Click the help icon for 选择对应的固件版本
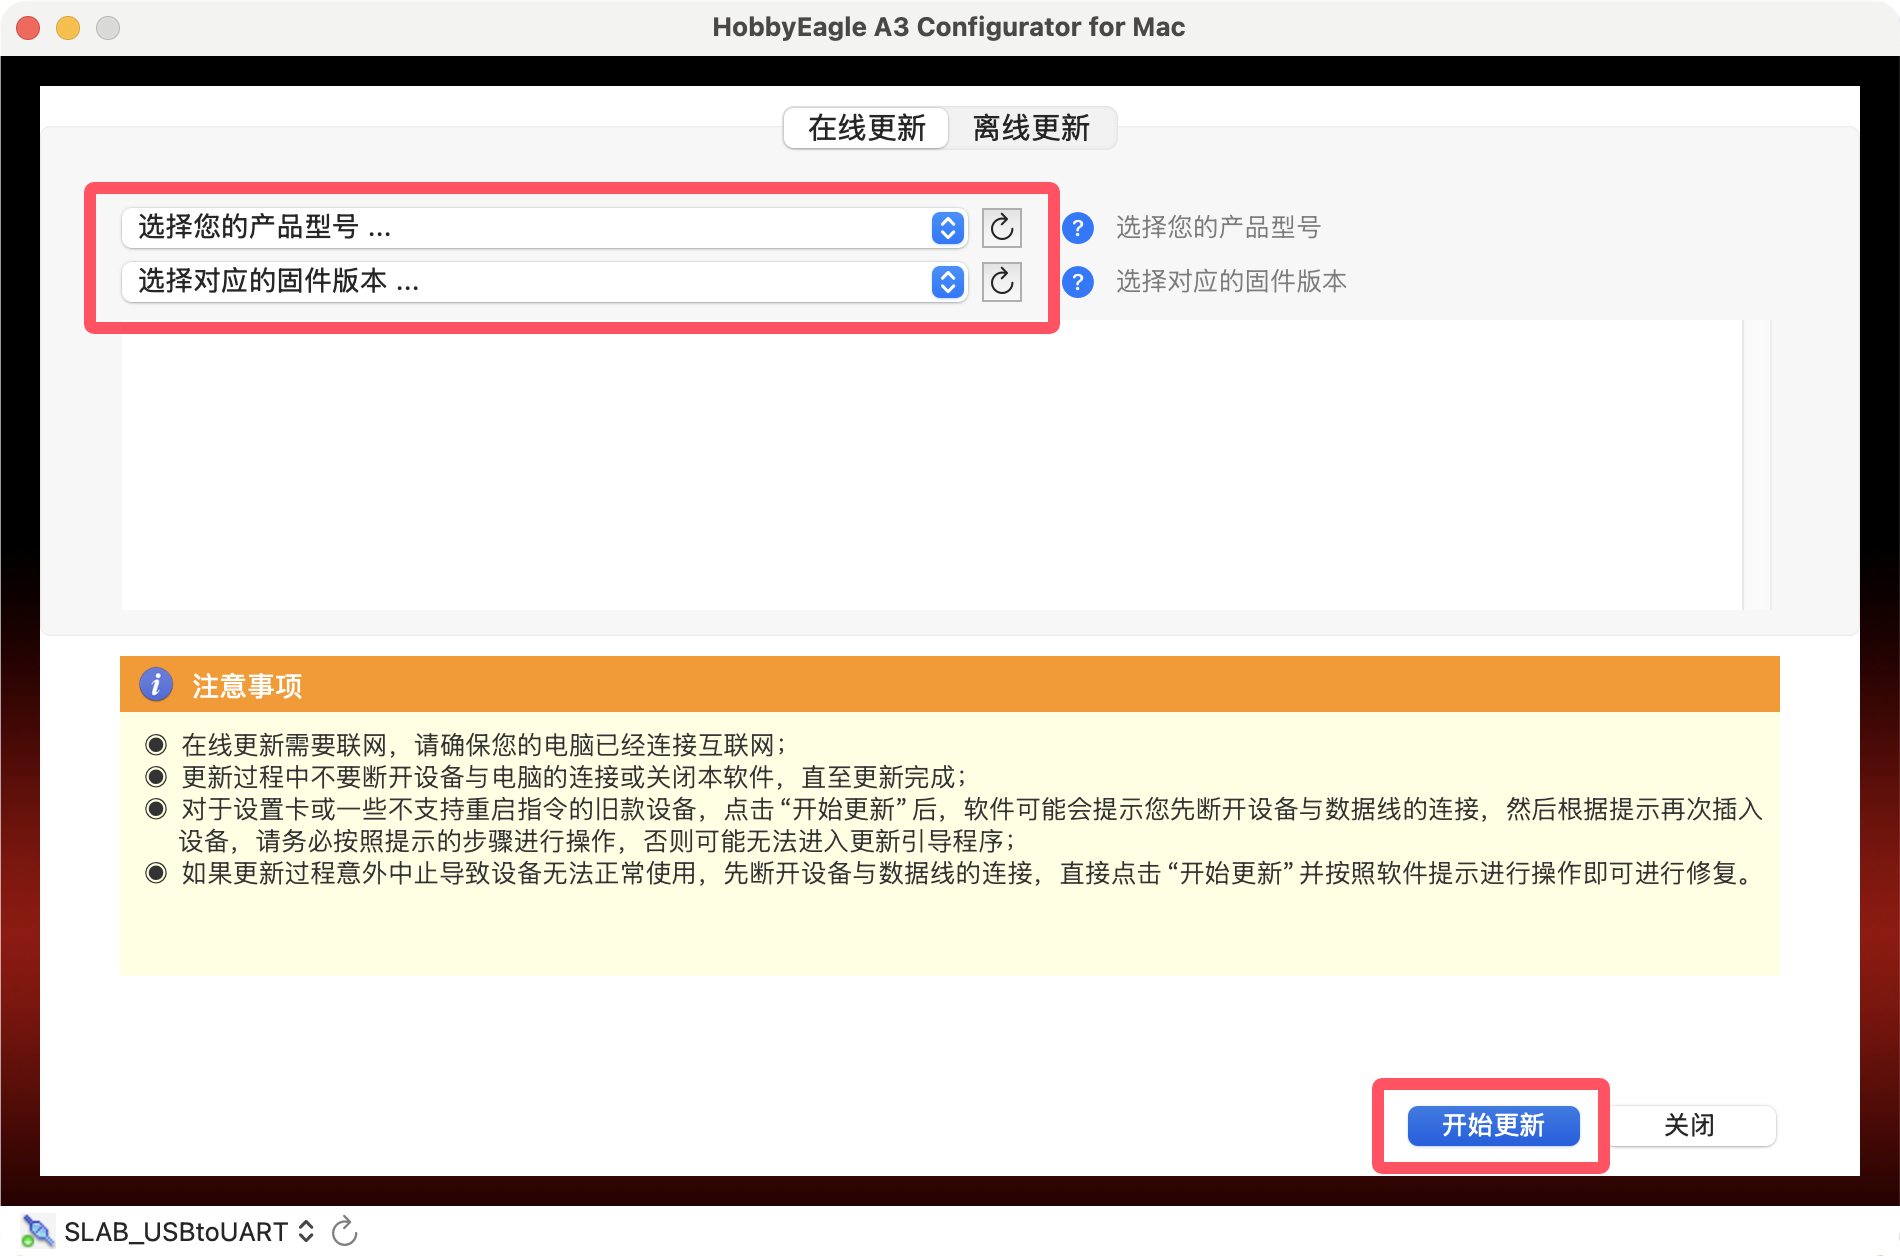The height and width of the screenshot is (1256, 1900). [1077, 282]
